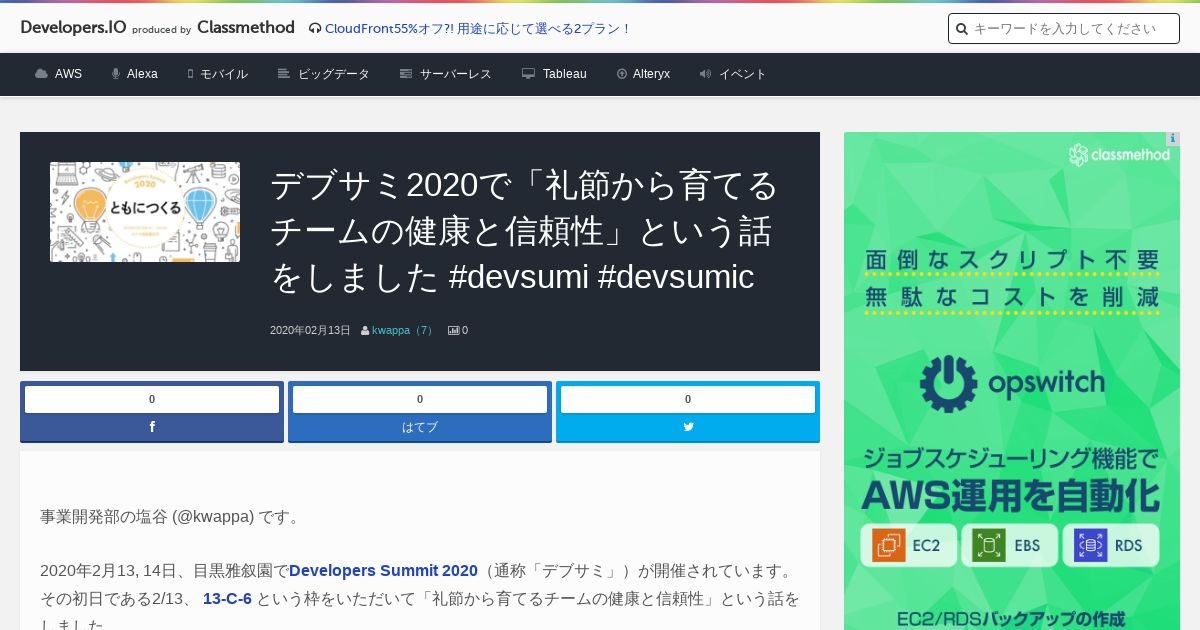Open author kwappa（7） profile link
Screen dimensions: 1200x630
tap(404, 330)
